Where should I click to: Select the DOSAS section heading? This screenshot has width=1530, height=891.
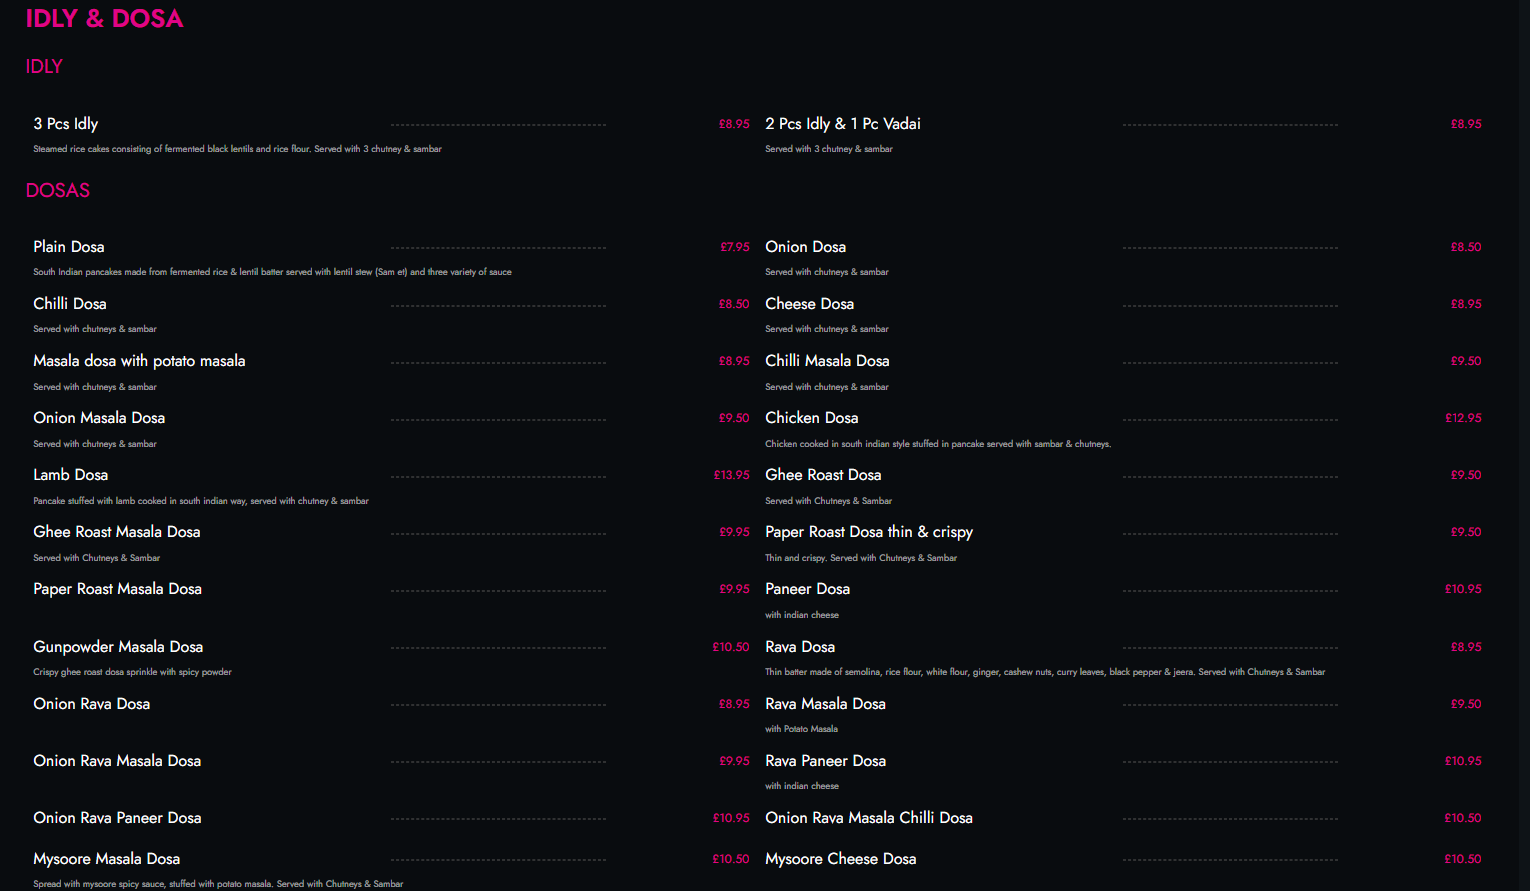(x=58, y=191)
